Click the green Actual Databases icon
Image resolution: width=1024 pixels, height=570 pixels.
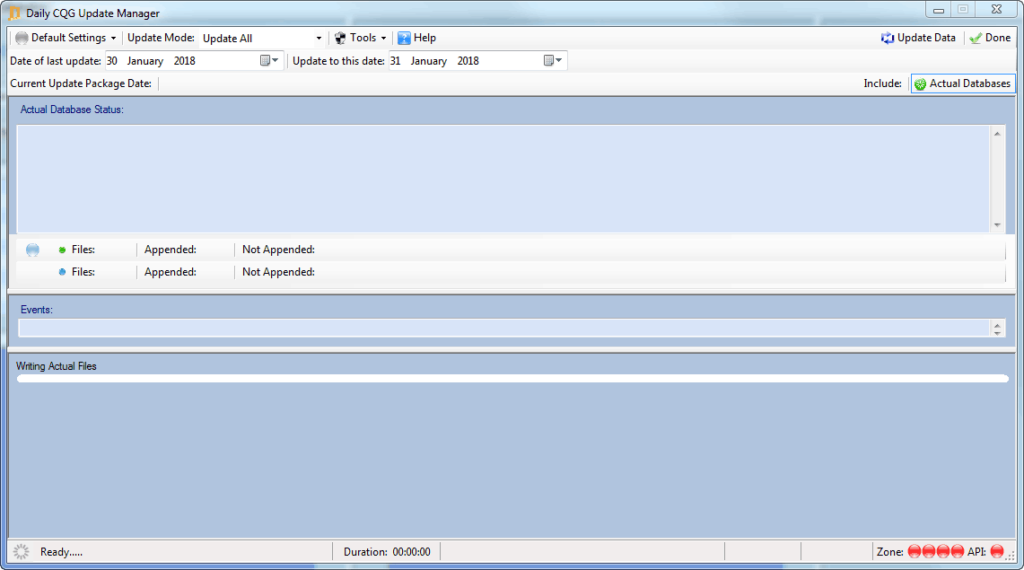(x=920, y=84)
